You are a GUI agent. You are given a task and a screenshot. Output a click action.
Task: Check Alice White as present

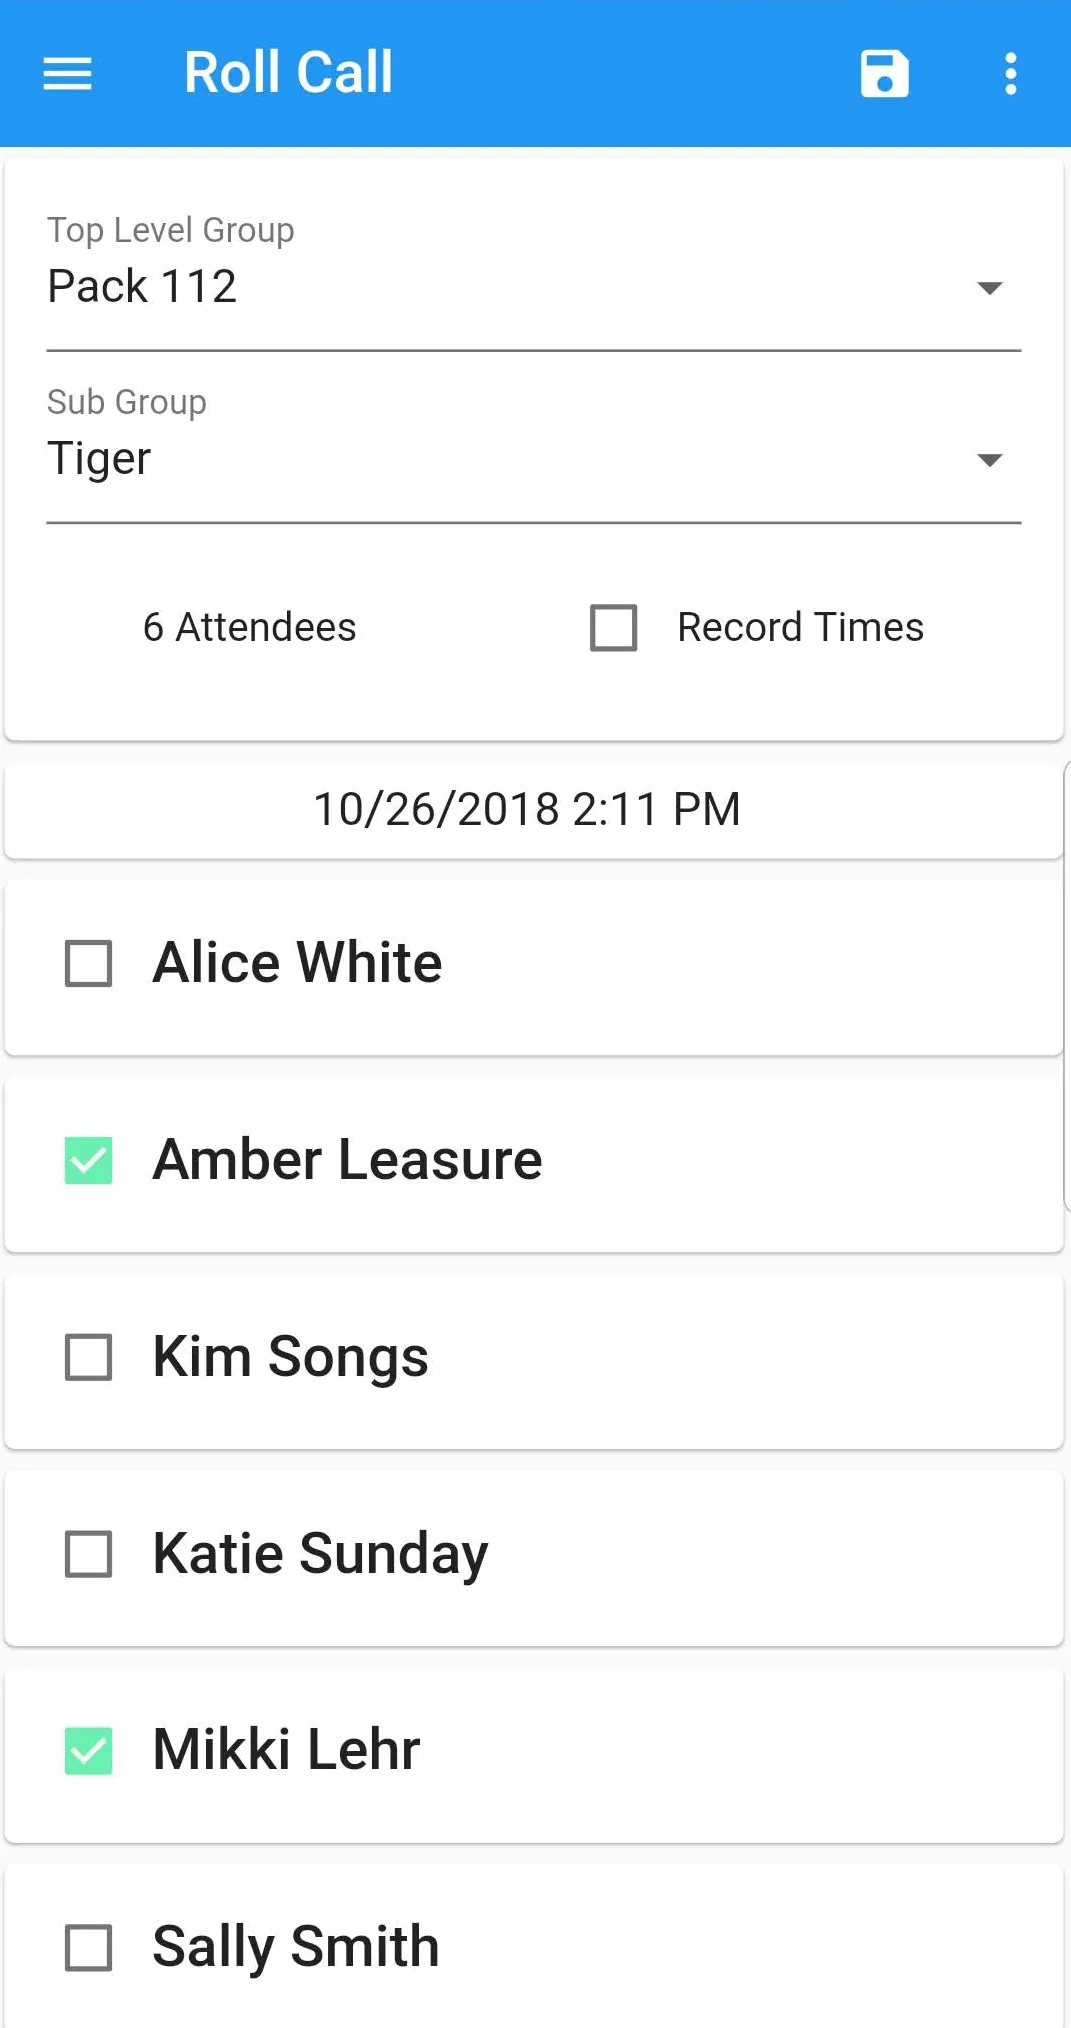pos(89,964)
